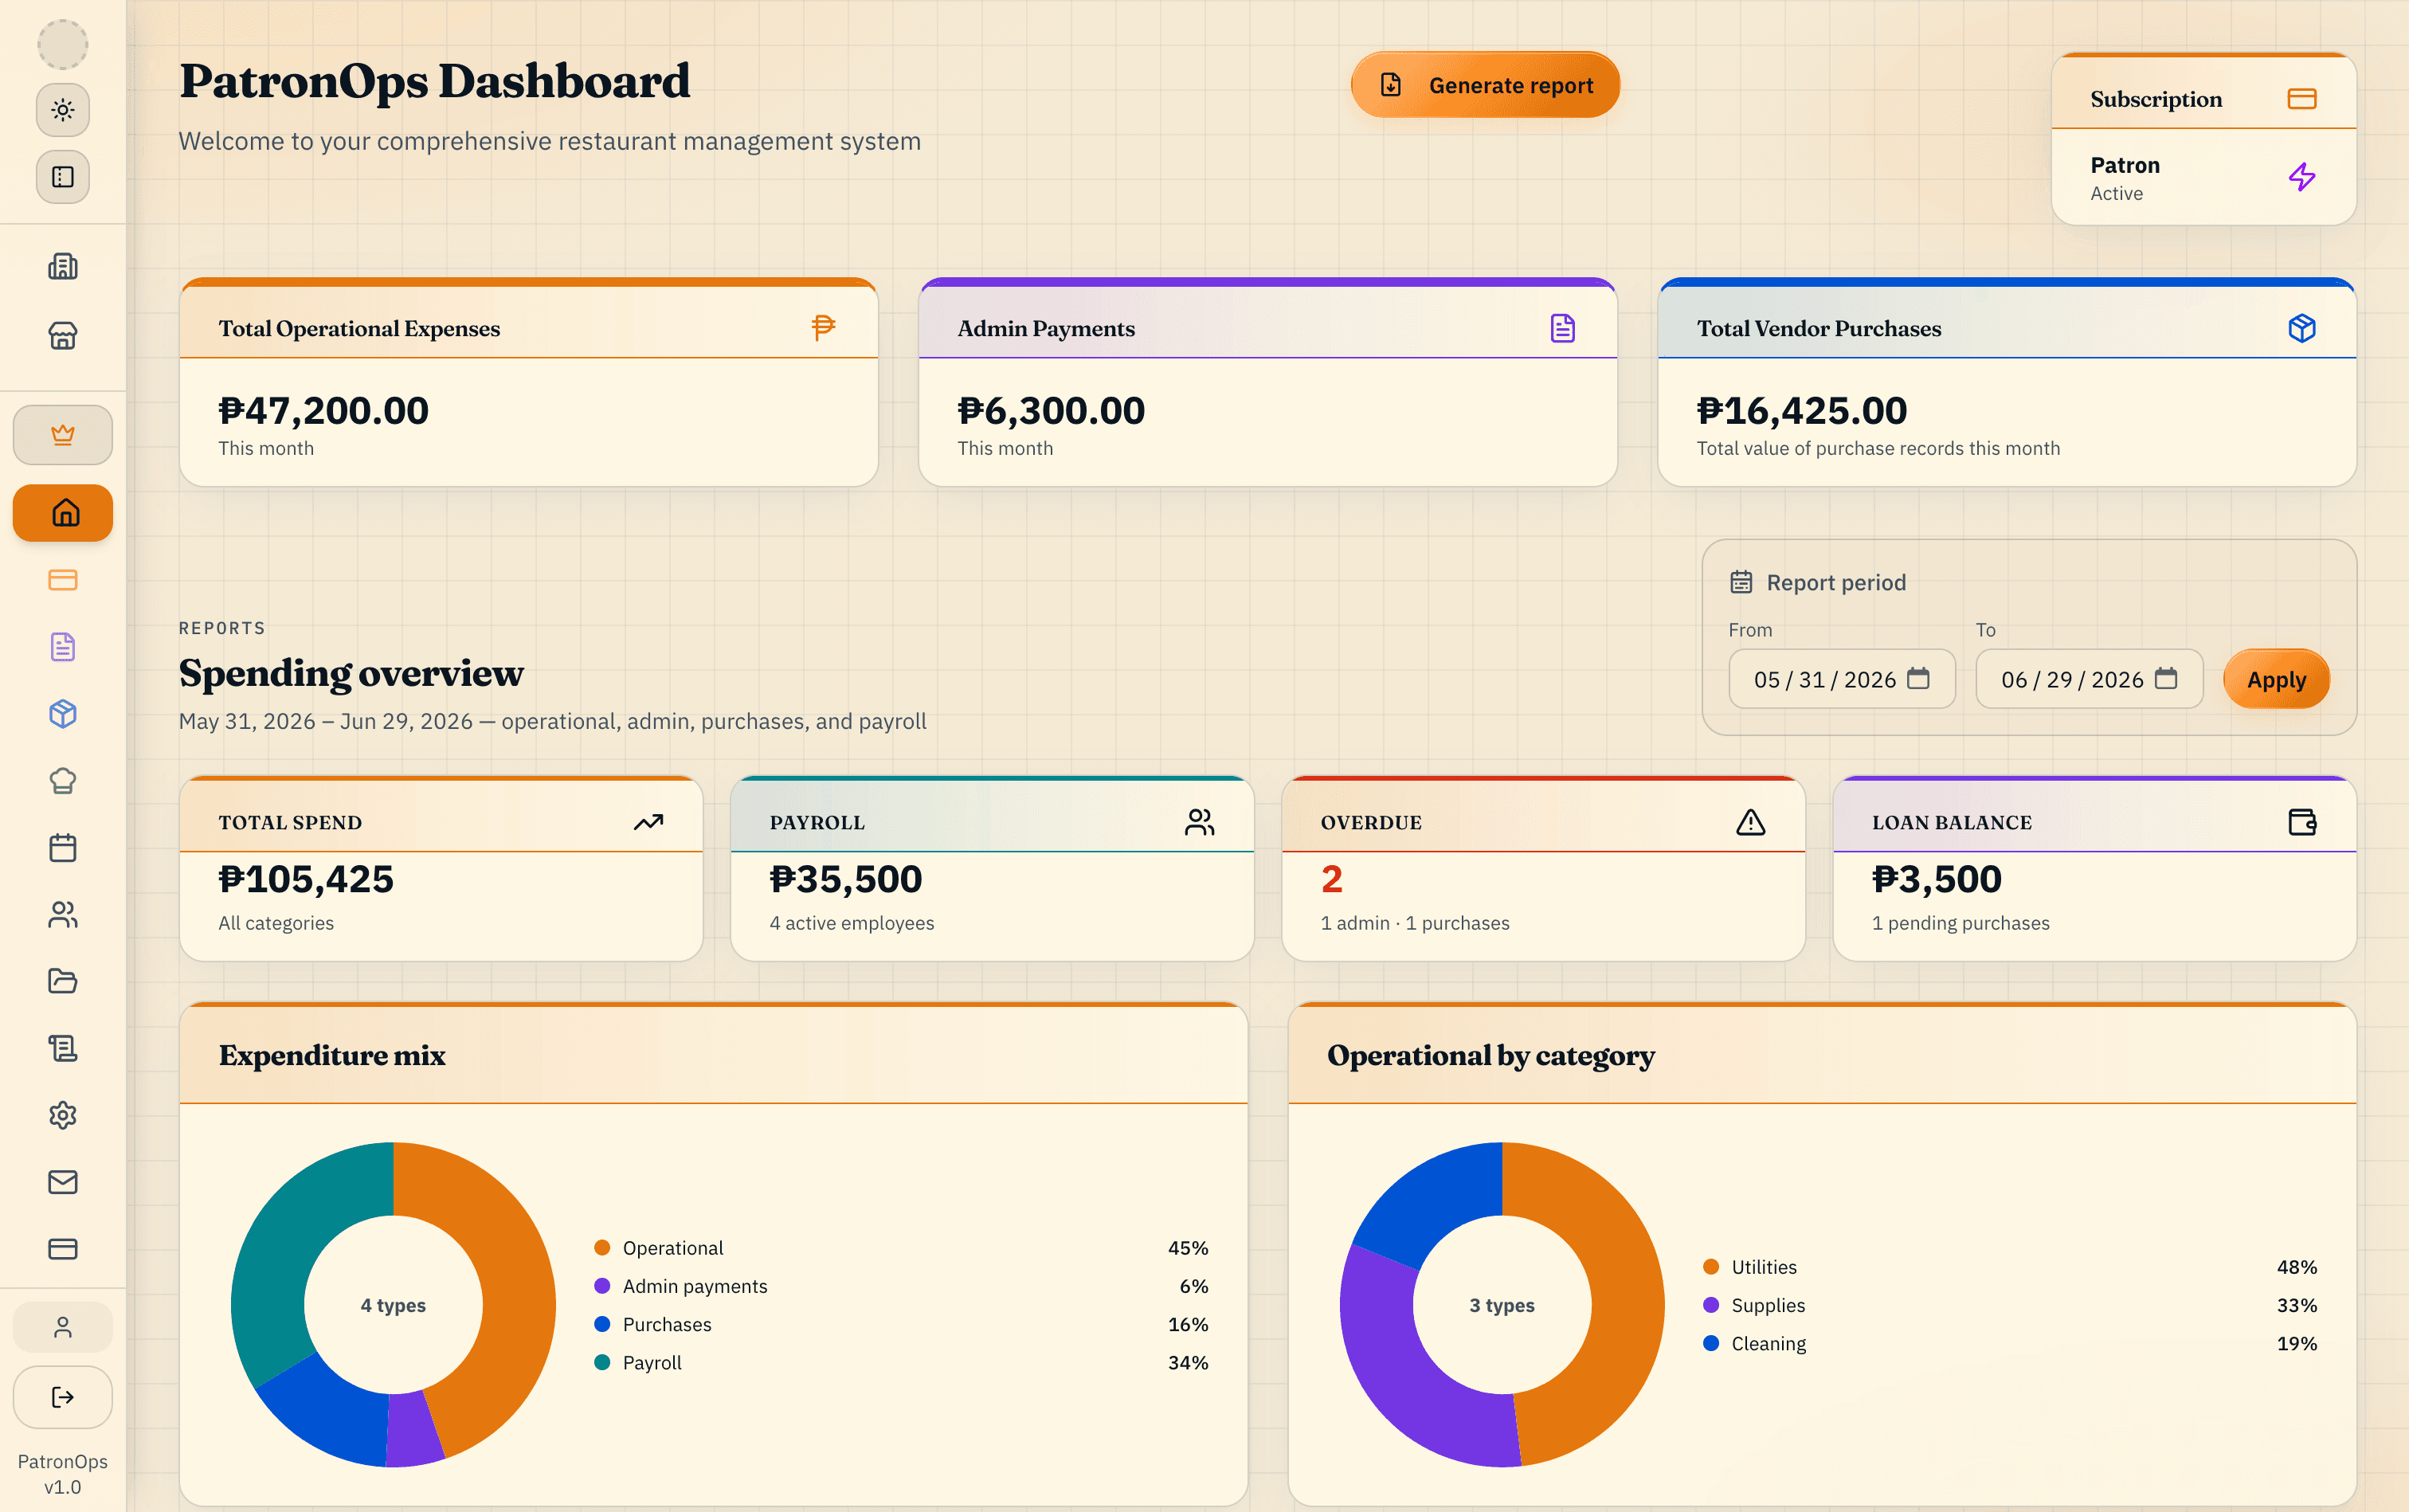Image resolution: width=2409 pixels, height=1512 pixels.
Task: Select the crown subscription icon in sidebar
Action: click(62, 435)
